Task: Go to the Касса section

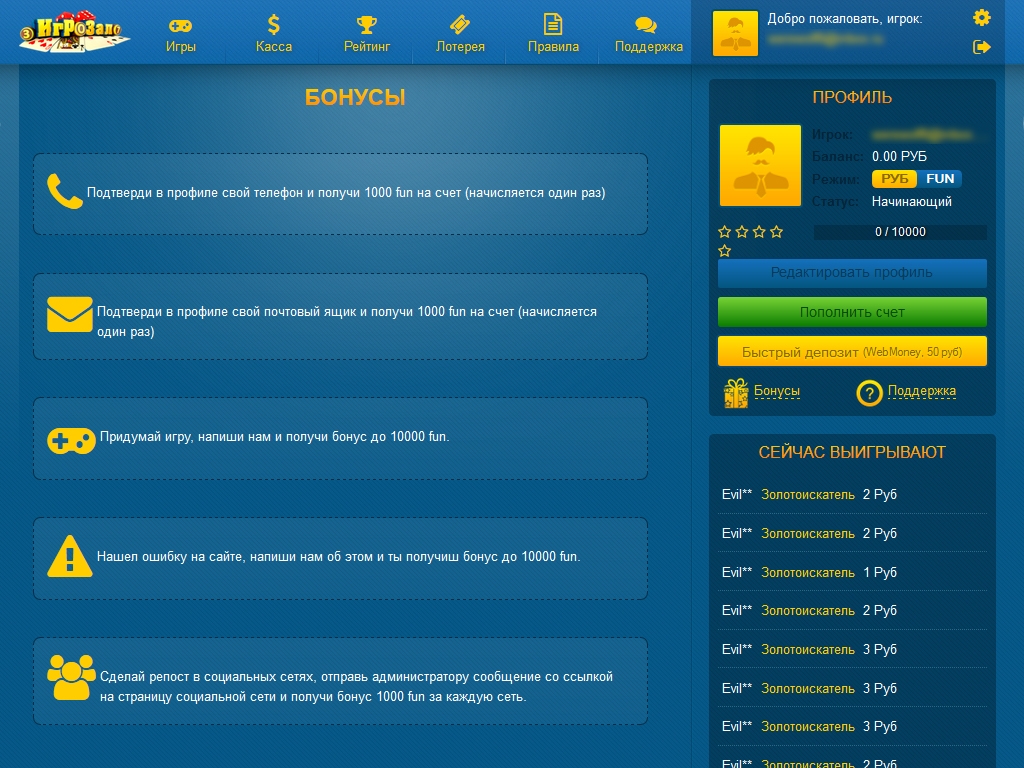Action: tap(274, 34)
